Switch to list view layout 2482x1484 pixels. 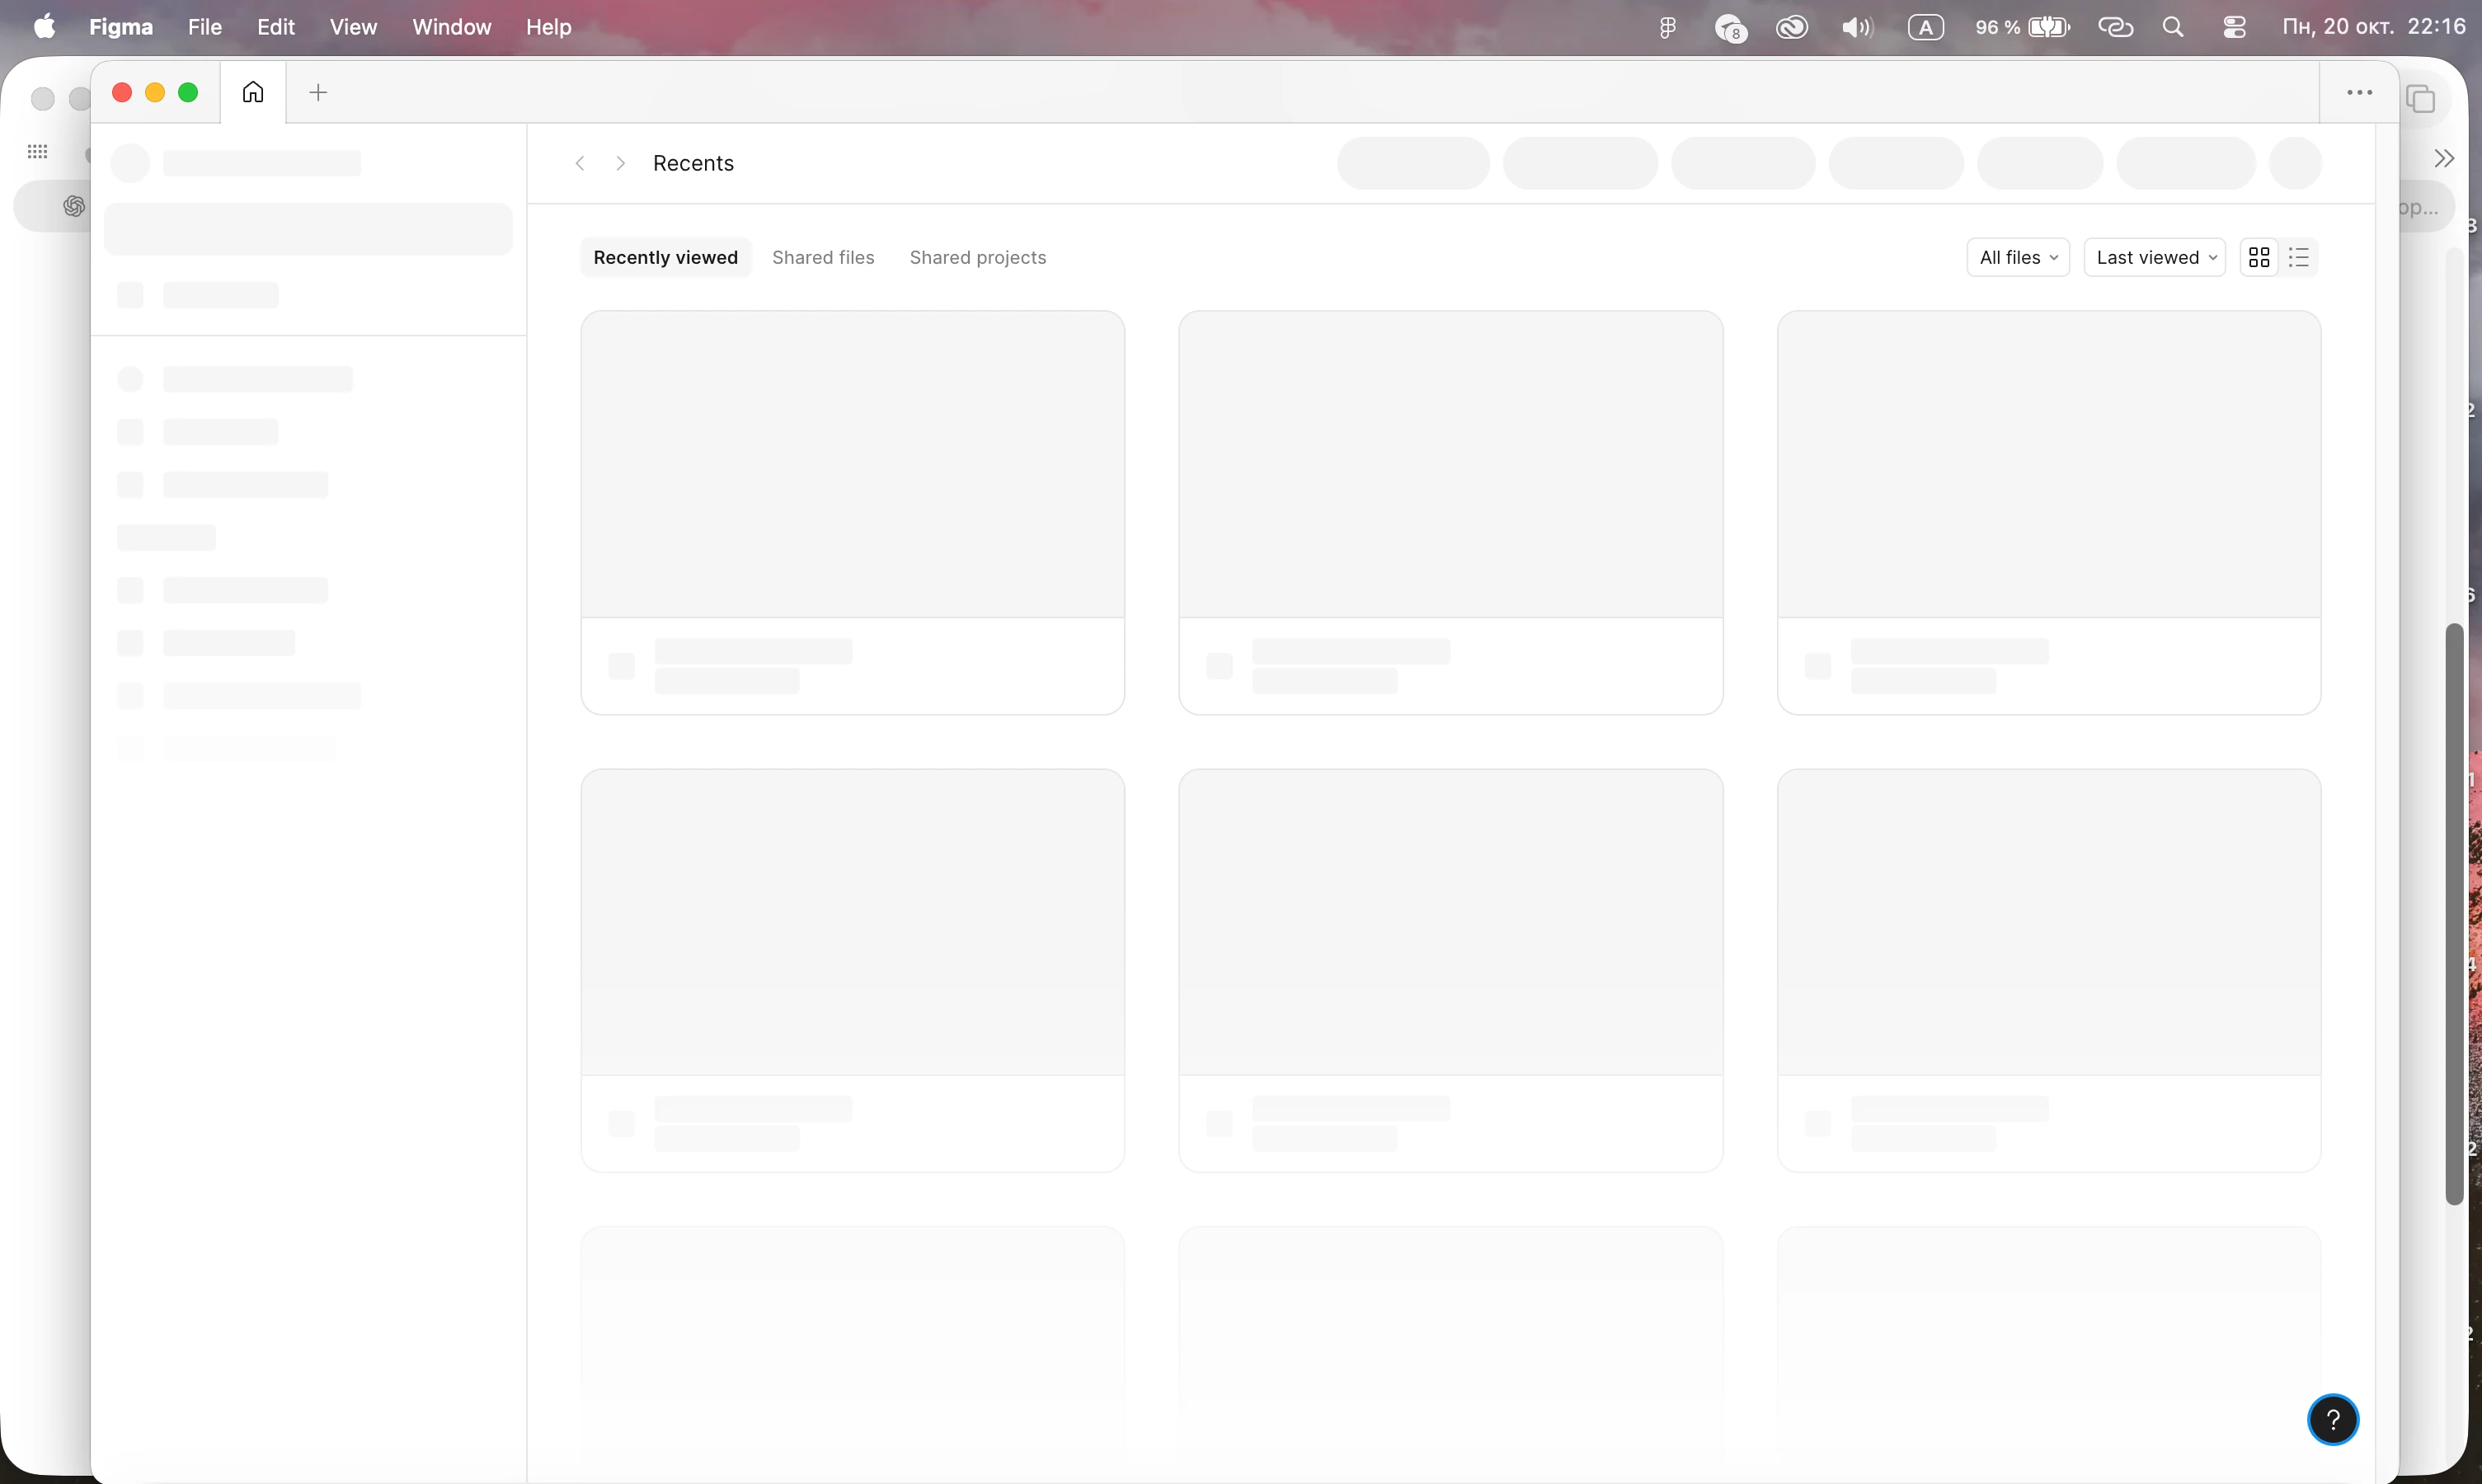coord(2299,257)
